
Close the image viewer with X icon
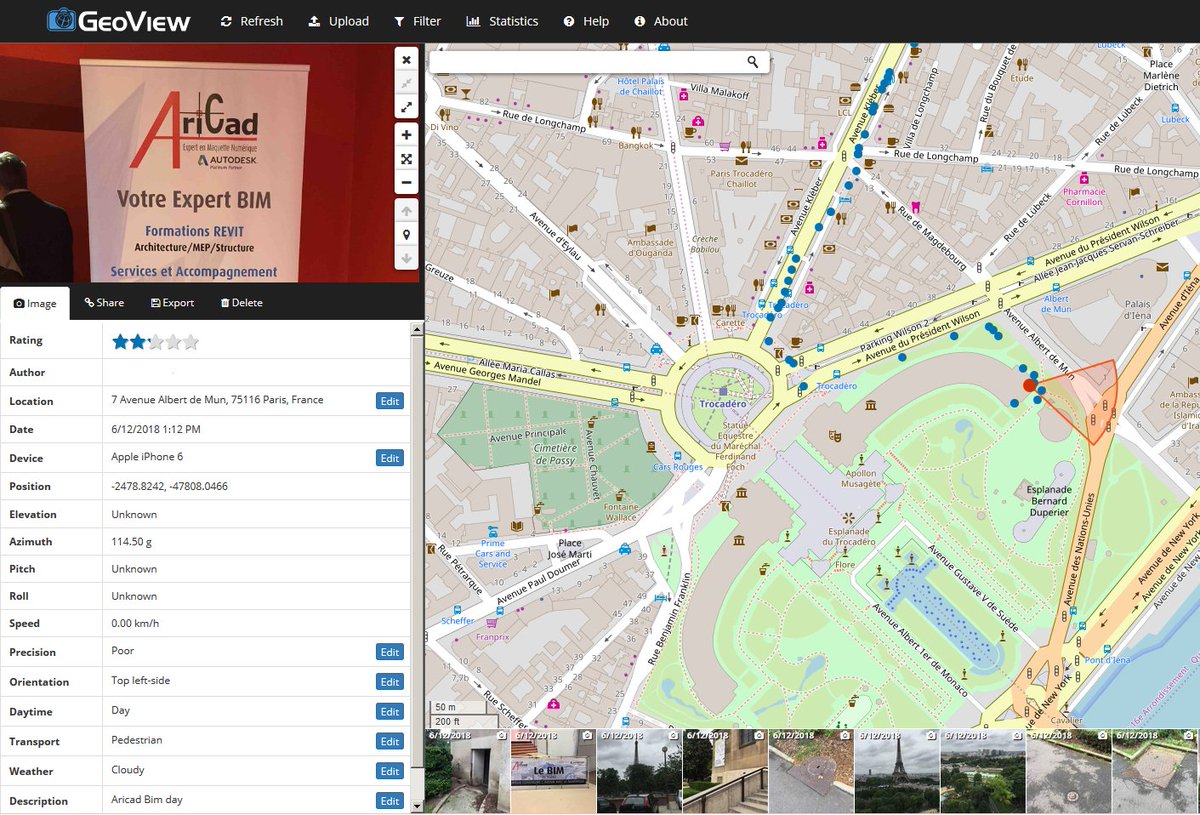[406, 60]
